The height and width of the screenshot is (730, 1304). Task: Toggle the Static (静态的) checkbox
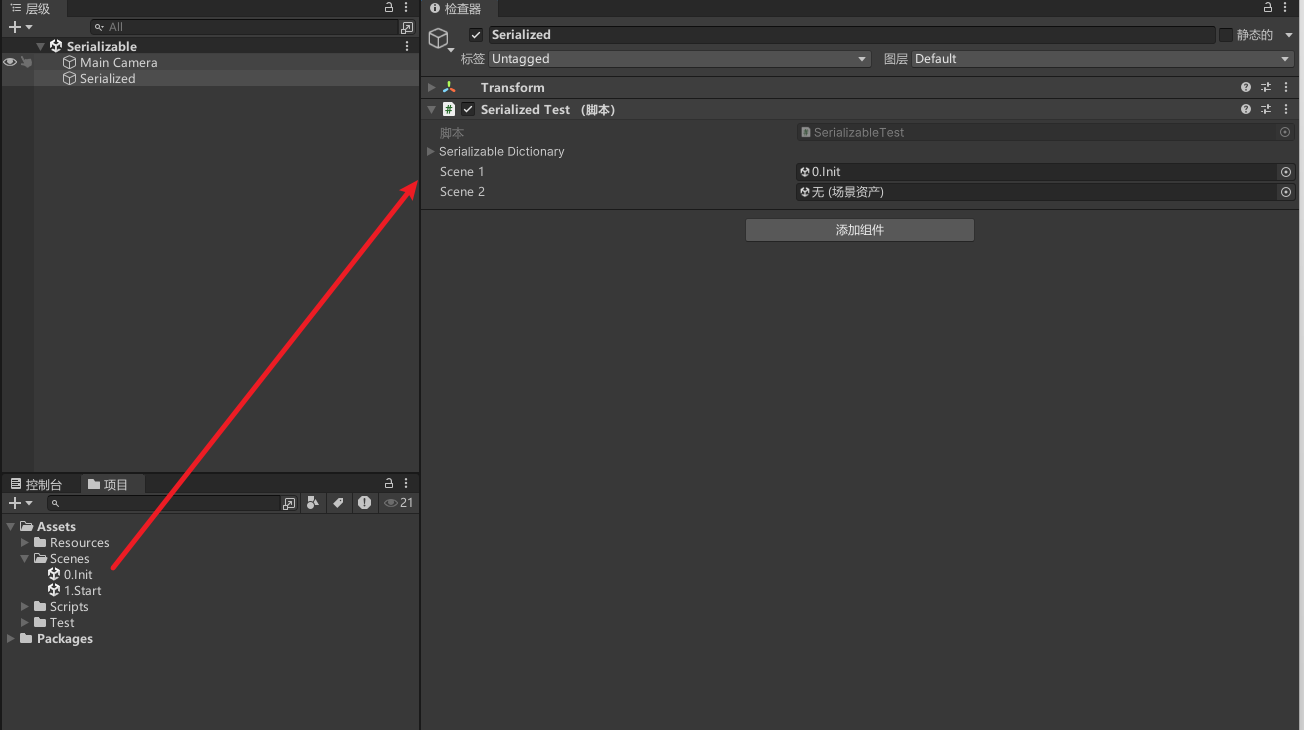tap(1226, 35)
